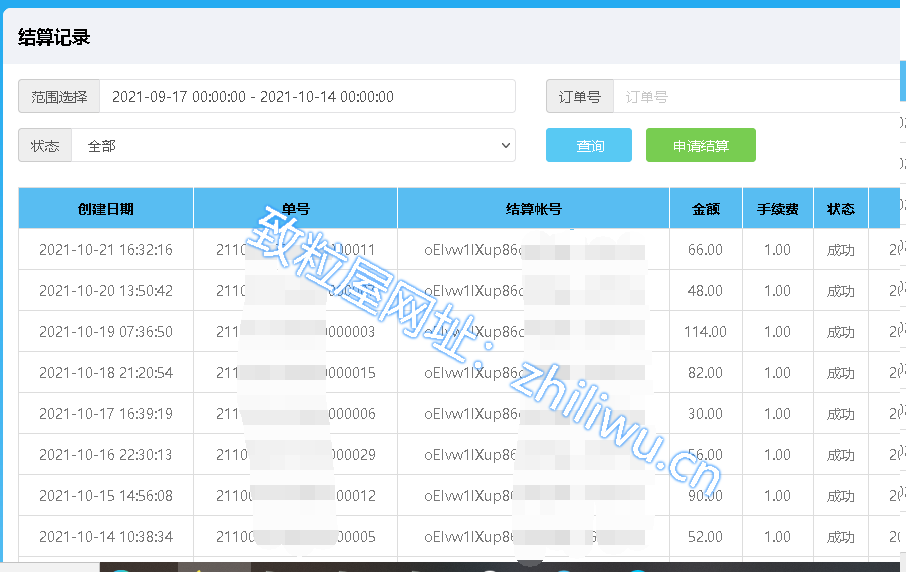Open the 状态 dropdown showing 全部
This screenshot has width=906, height=572.
tap(294, 146)
